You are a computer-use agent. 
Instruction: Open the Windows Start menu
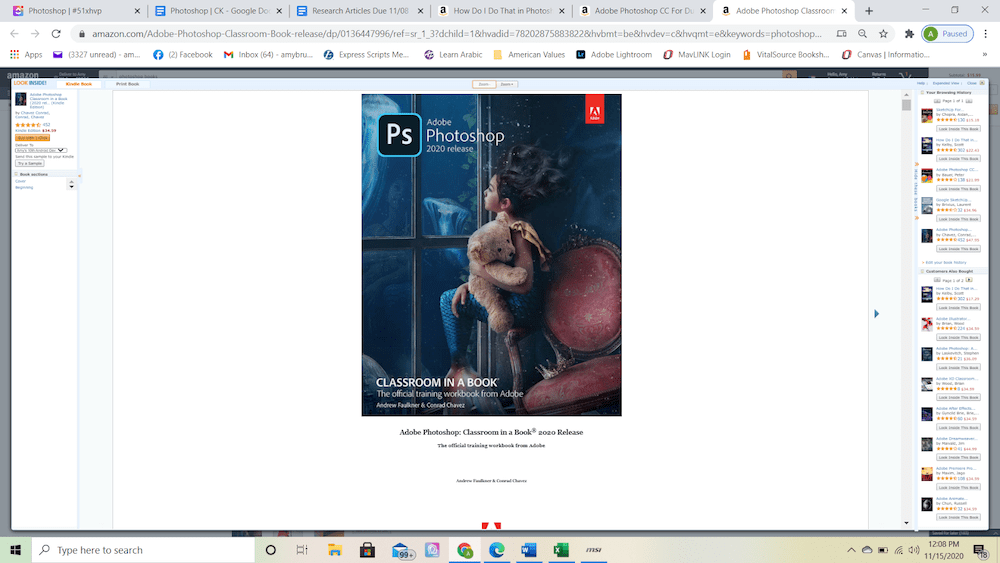click(x=15, y=550)
